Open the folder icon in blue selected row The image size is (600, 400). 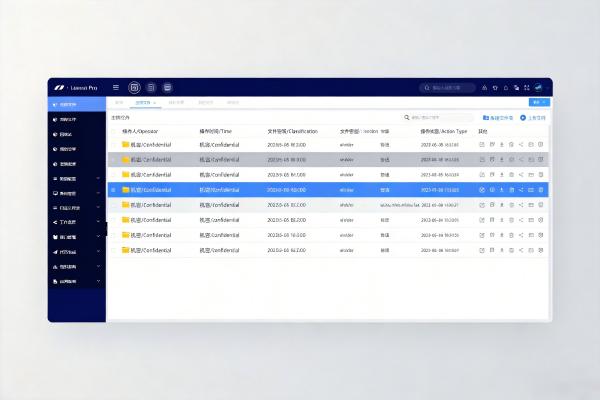(125, 189)
